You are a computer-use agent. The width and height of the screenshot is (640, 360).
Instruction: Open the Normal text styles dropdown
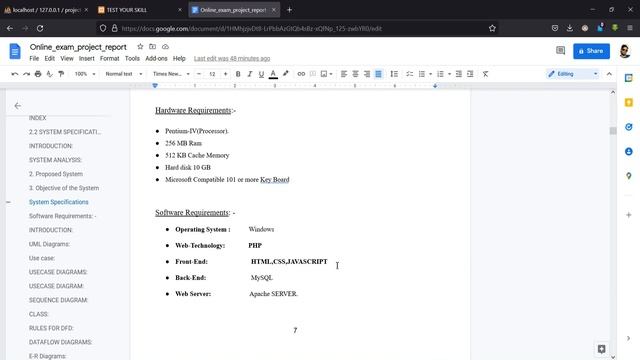click(x=124, y=74)
